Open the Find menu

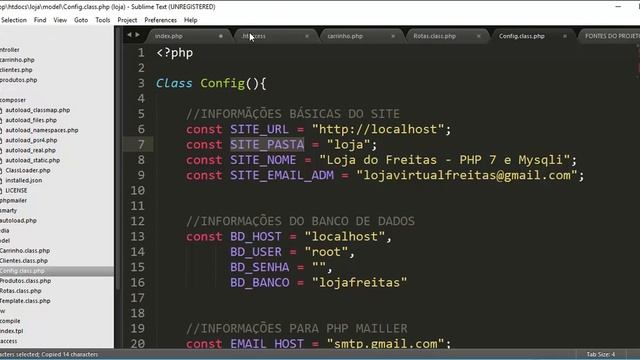pyautogui.click(x=40, y=20)
